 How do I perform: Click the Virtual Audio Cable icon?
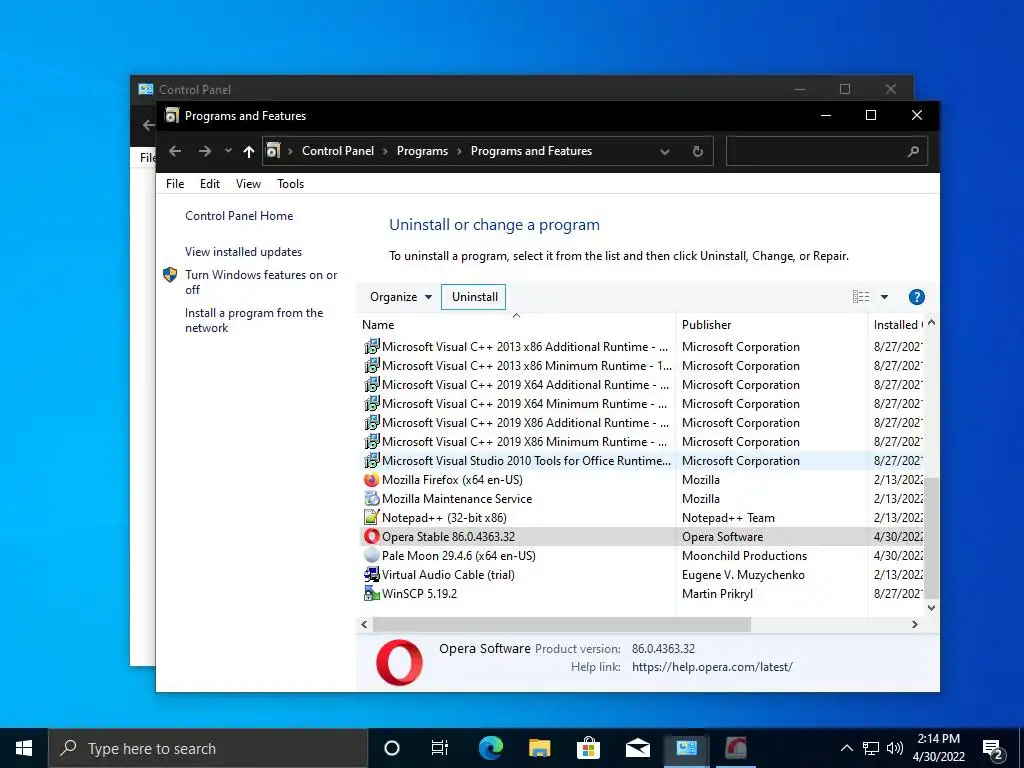click(x=372, y=574)
